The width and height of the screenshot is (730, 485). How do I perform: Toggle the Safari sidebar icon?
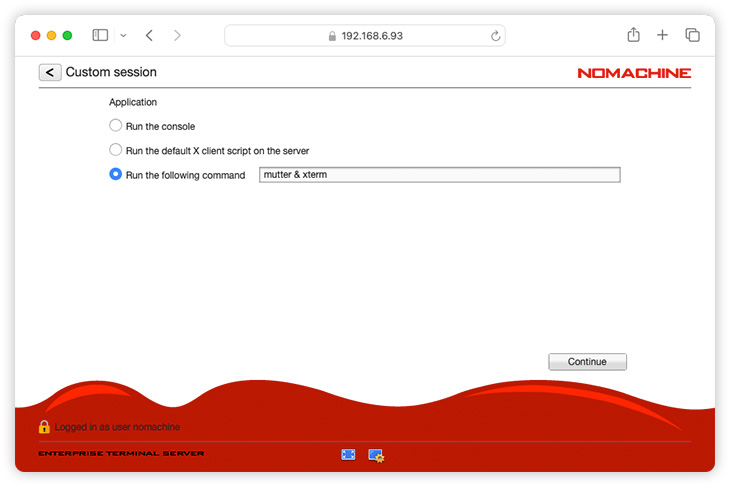(x=100, y=35)
